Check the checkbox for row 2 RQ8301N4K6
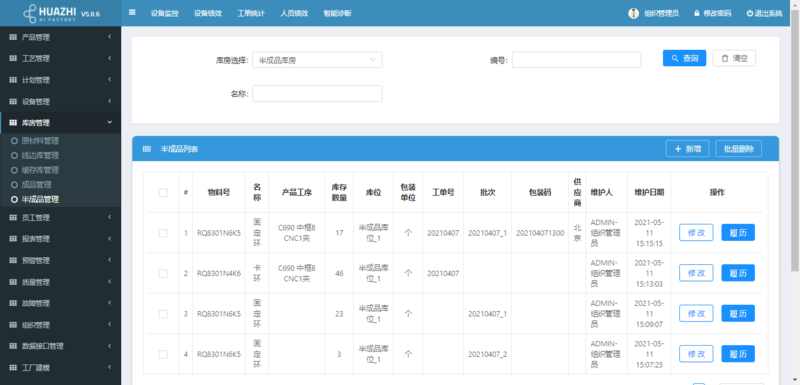 163,273
